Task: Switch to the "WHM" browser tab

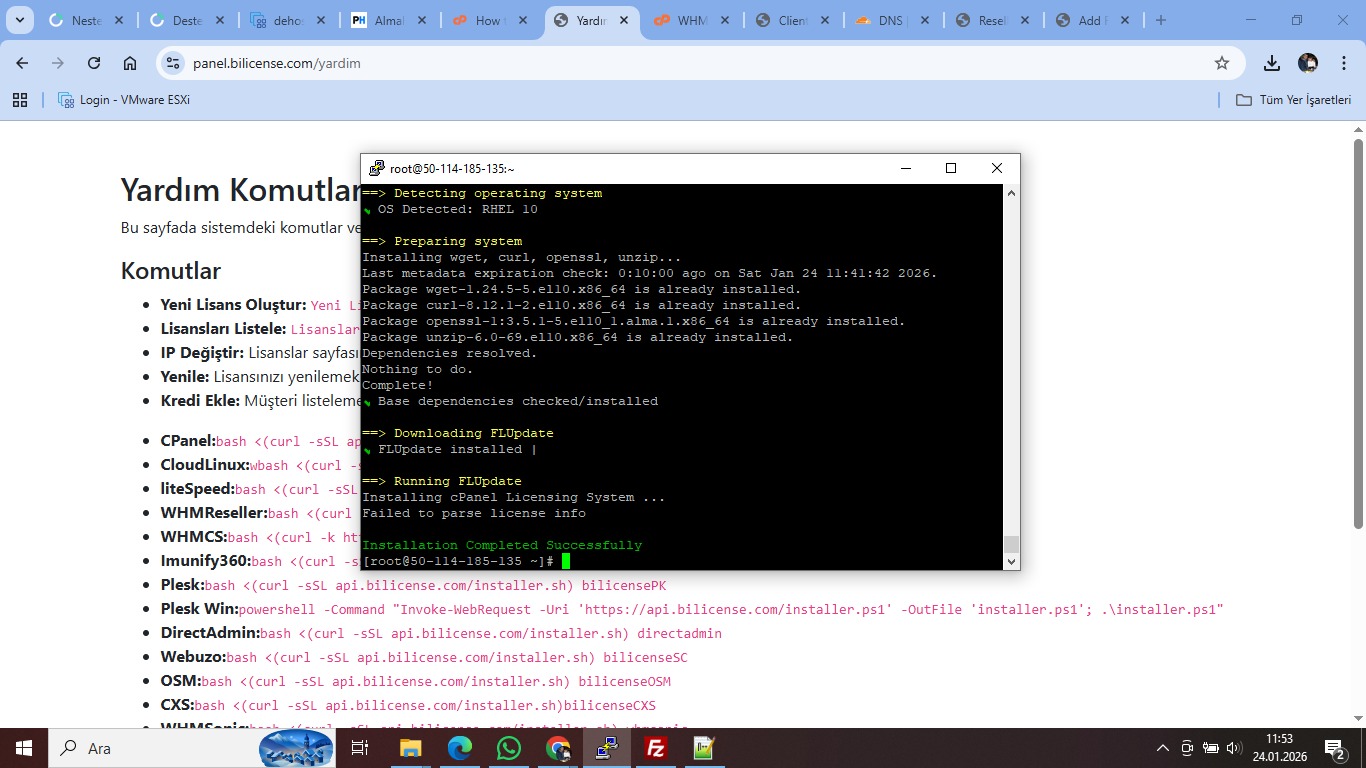Action: [692, 20]
